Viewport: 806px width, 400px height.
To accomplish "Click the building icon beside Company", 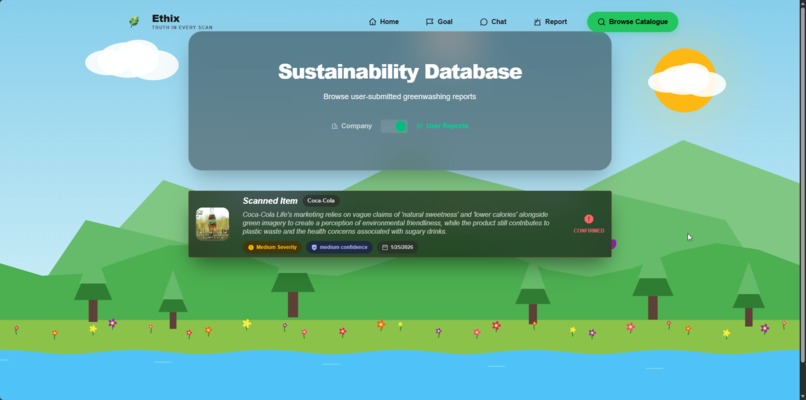I will [x=335, y=126].
